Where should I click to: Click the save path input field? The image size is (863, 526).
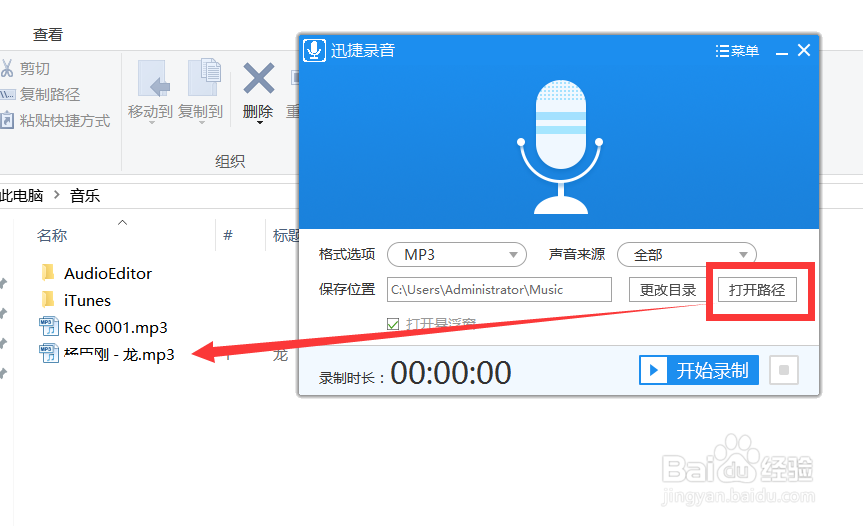coord(499,289)
